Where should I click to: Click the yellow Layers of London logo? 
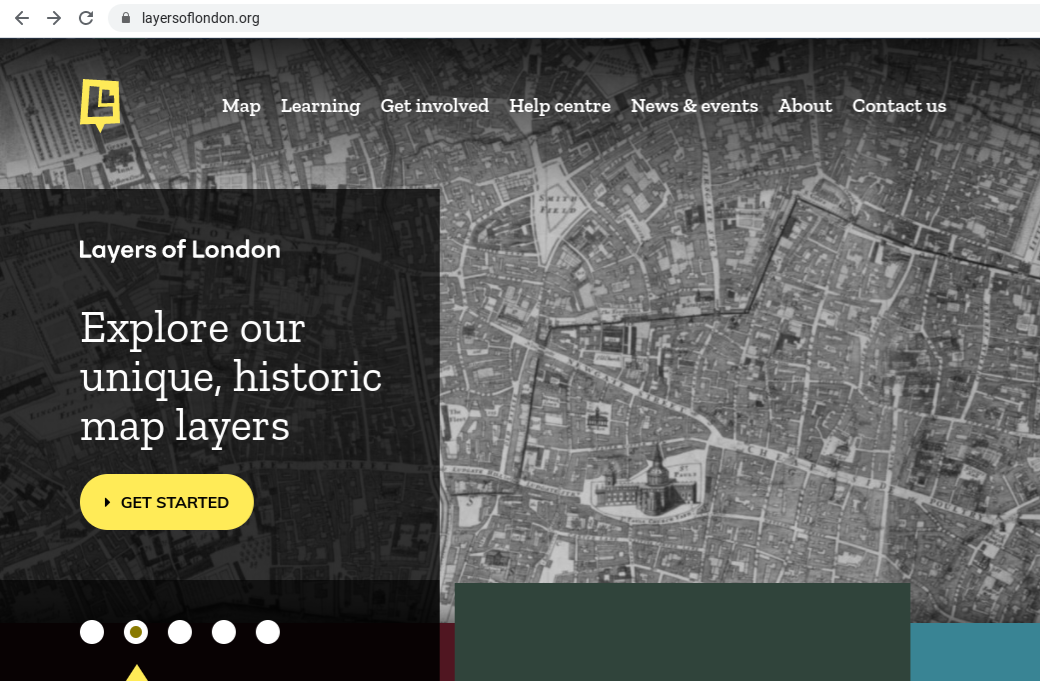pos(100,105)
